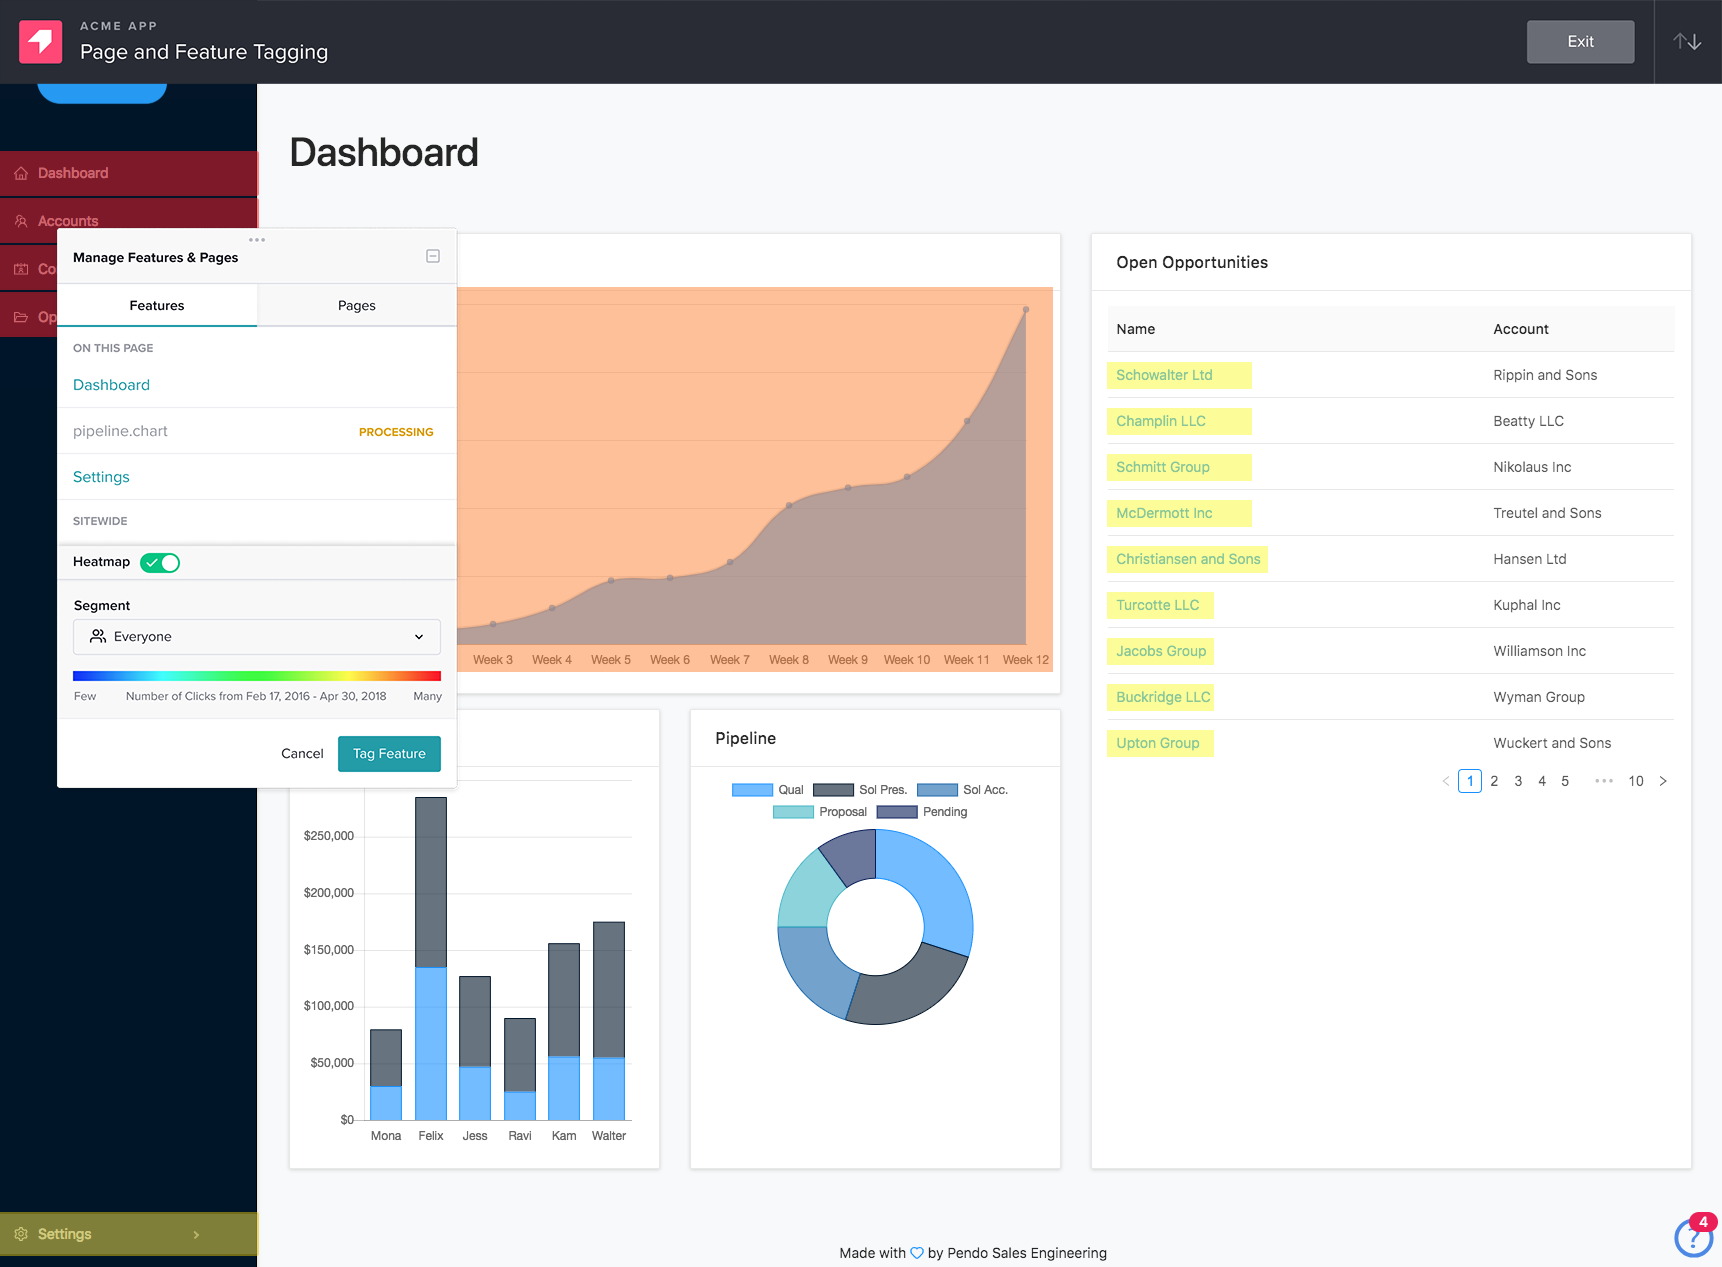Select the Settings feature link in panel
Image resolution: width=1722 pixels, height=1267 pixels.
[x=101, y=477]
